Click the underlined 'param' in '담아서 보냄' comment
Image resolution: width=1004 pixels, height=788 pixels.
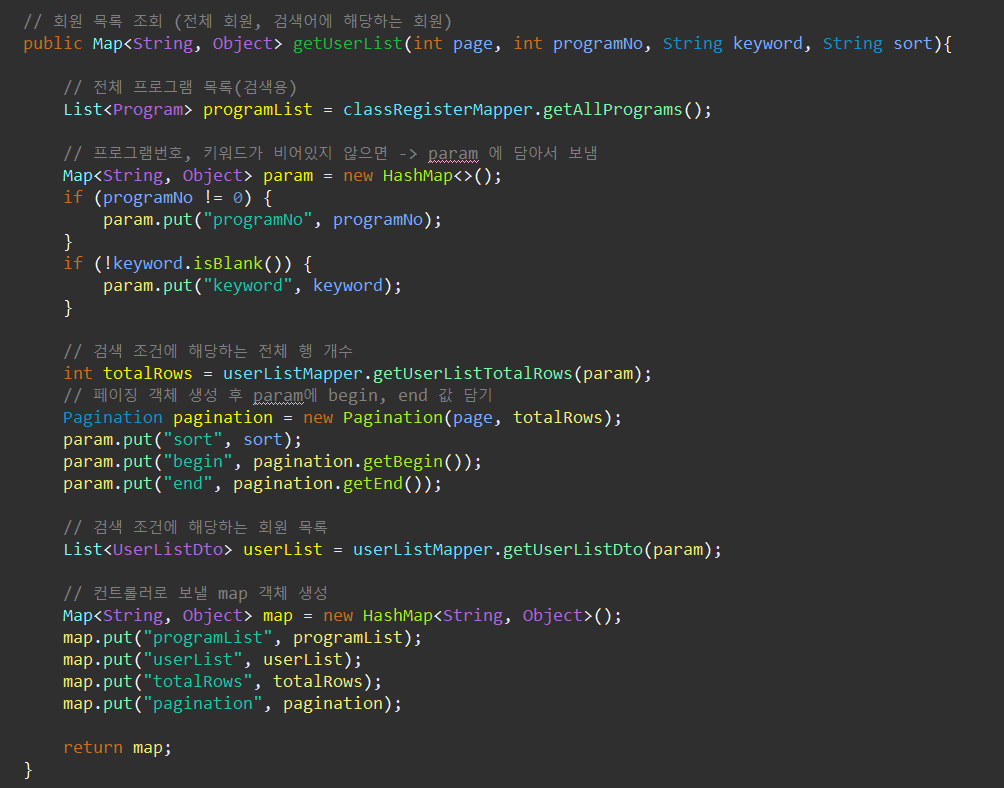pyautogui.click(x=453, y=154)
